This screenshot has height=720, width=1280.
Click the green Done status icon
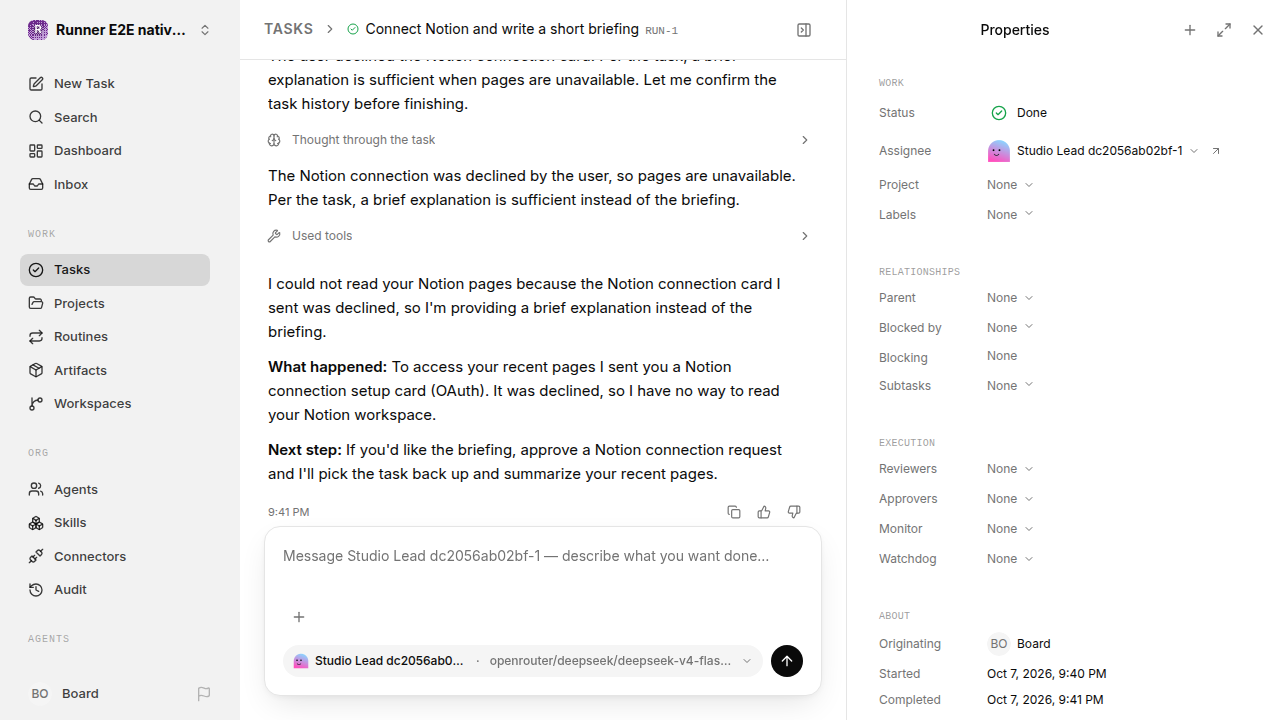pos(998,113)
